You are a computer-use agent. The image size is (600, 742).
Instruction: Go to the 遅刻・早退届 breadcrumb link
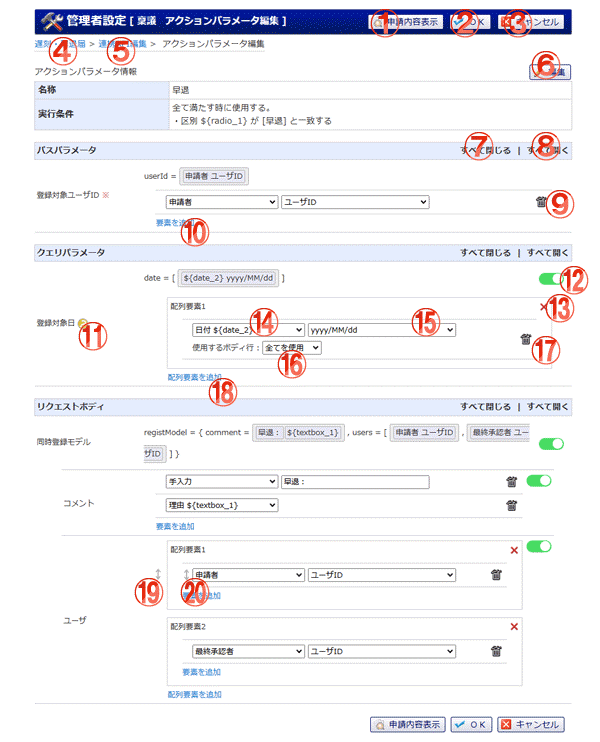click(60, 44)
